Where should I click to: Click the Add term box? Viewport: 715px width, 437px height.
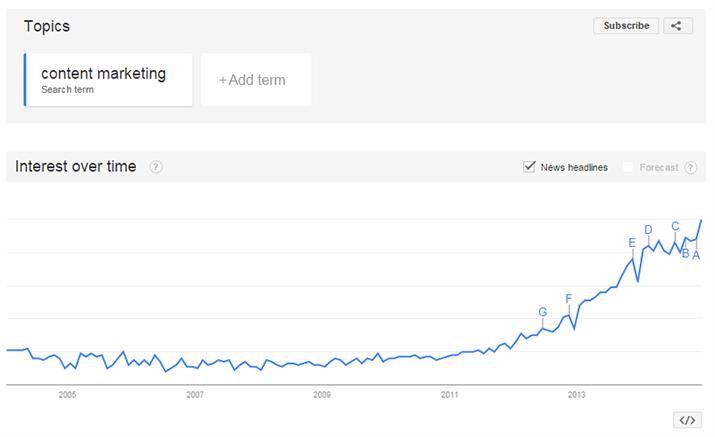point(256,80)
